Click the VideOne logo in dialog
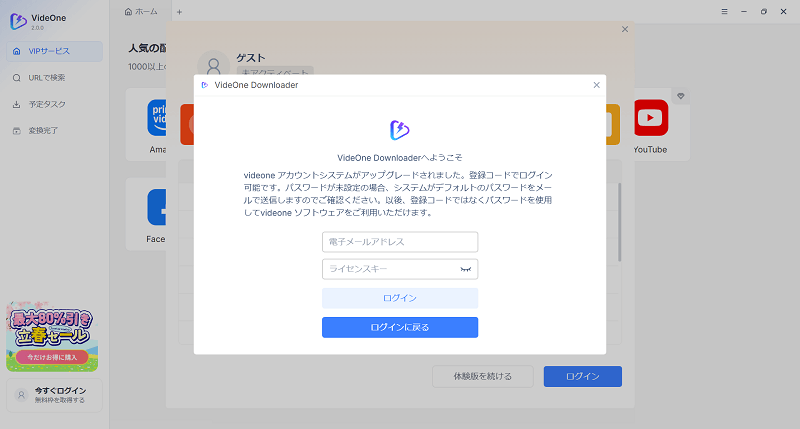Viewport: 800px width, 429px height. [399, 130]
